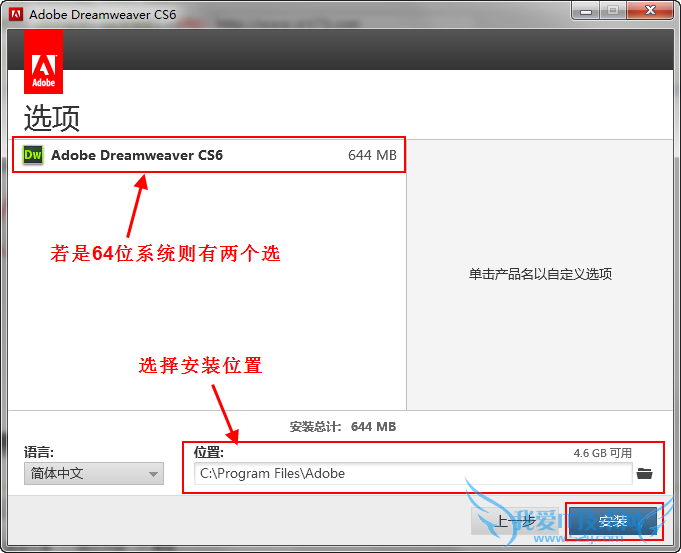Click the disabled maximize window button
The width and height of the screenshot is (681, 553).
point(613,11)
